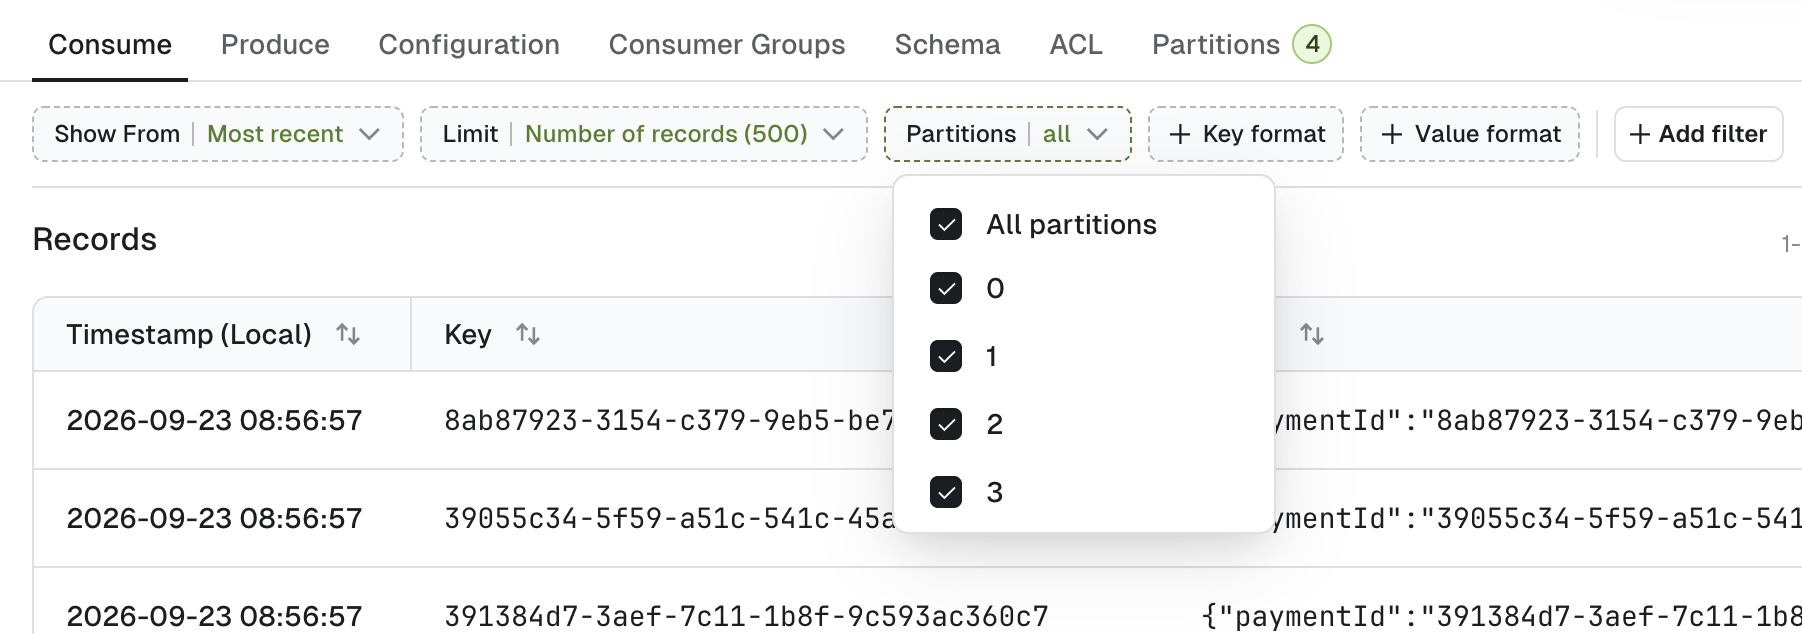This screenshot has height=634, width=1802.
Task: Click key 391384d7-3aef-7c11-1b8f-9c593ac360c7
Action: 746,616
